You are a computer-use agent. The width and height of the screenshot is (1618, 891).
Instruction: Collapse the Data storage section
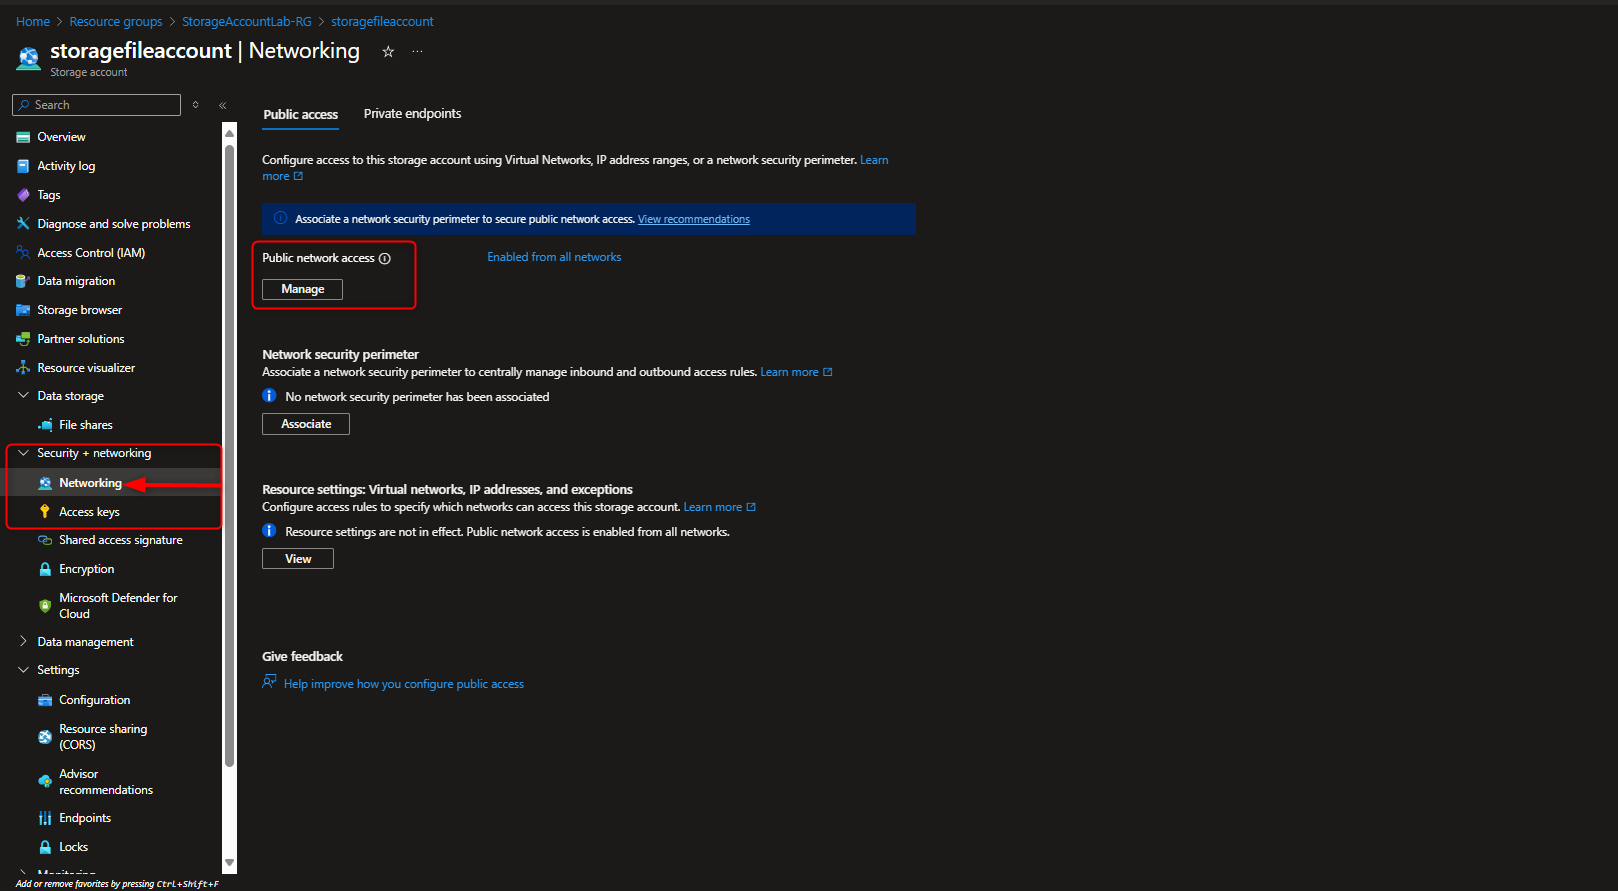[x=23, y=396]
